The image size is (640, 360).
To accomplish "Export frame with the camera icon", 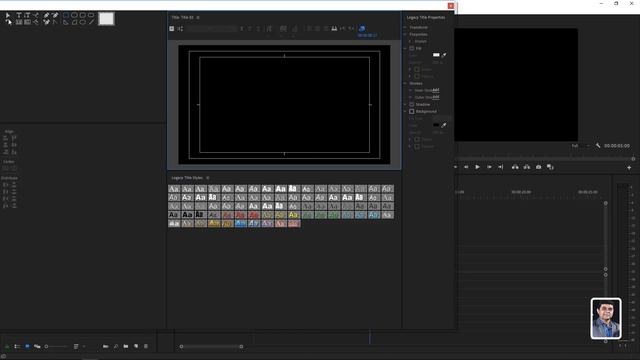I will (538, 167).
